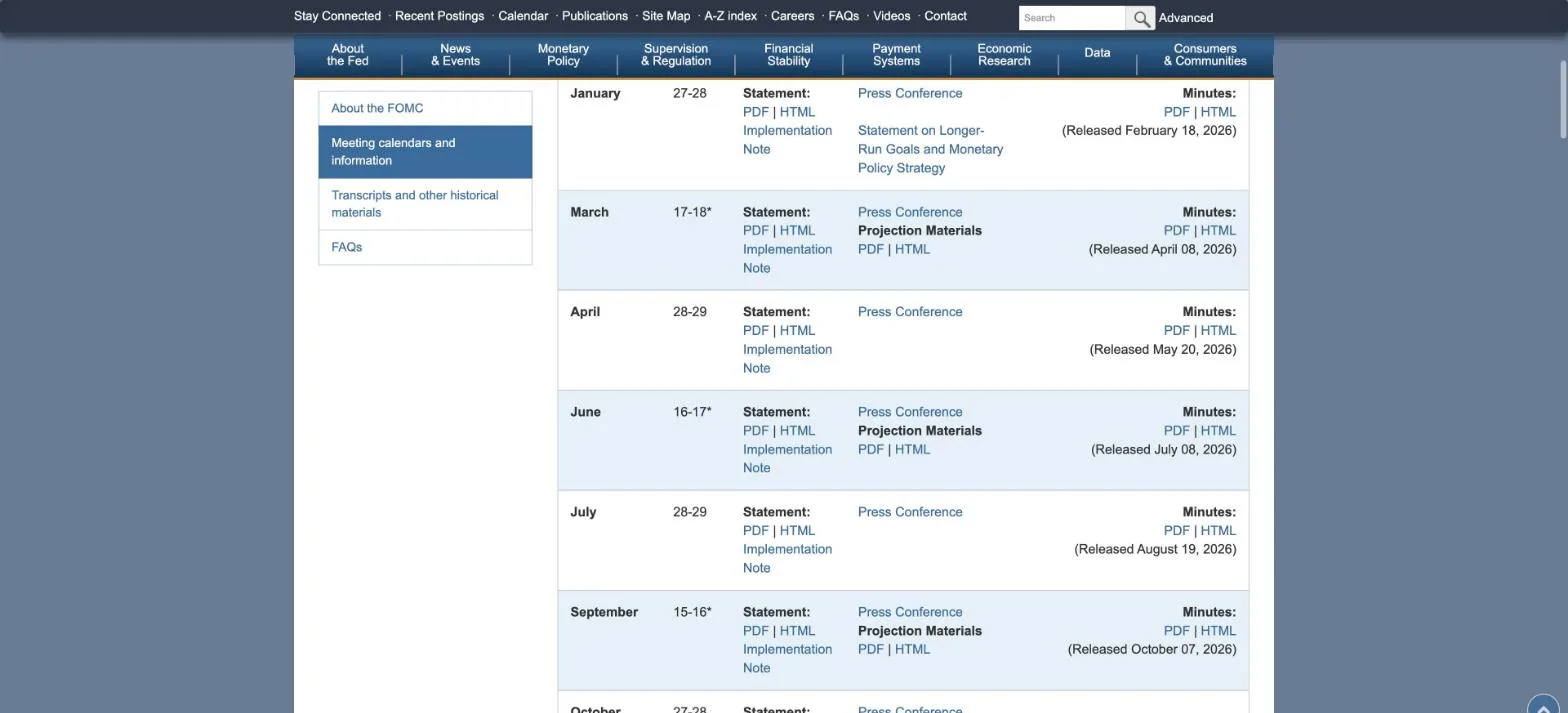Open the Consumers & Communities menu

(x=1205, y=55)
